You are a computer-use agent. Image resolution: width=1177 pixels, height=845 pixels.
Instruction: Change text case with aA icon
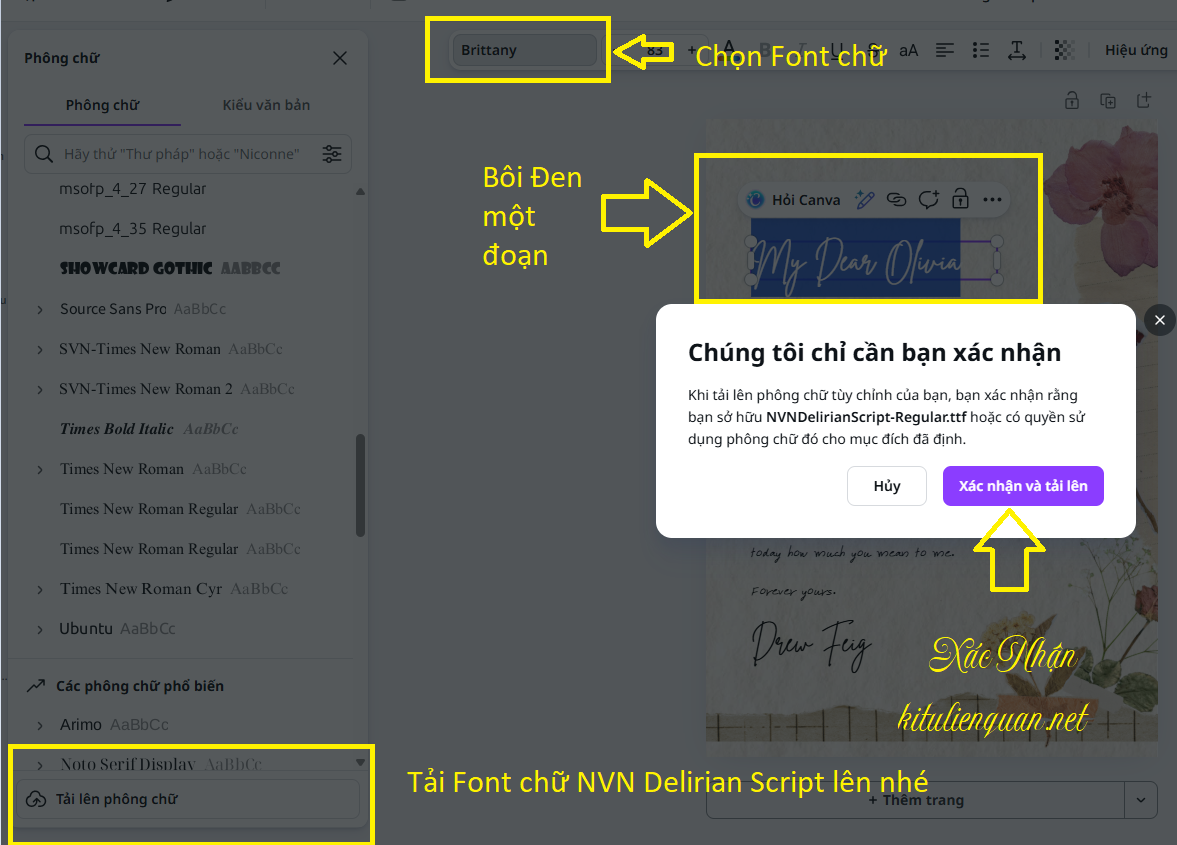(908, 50)
